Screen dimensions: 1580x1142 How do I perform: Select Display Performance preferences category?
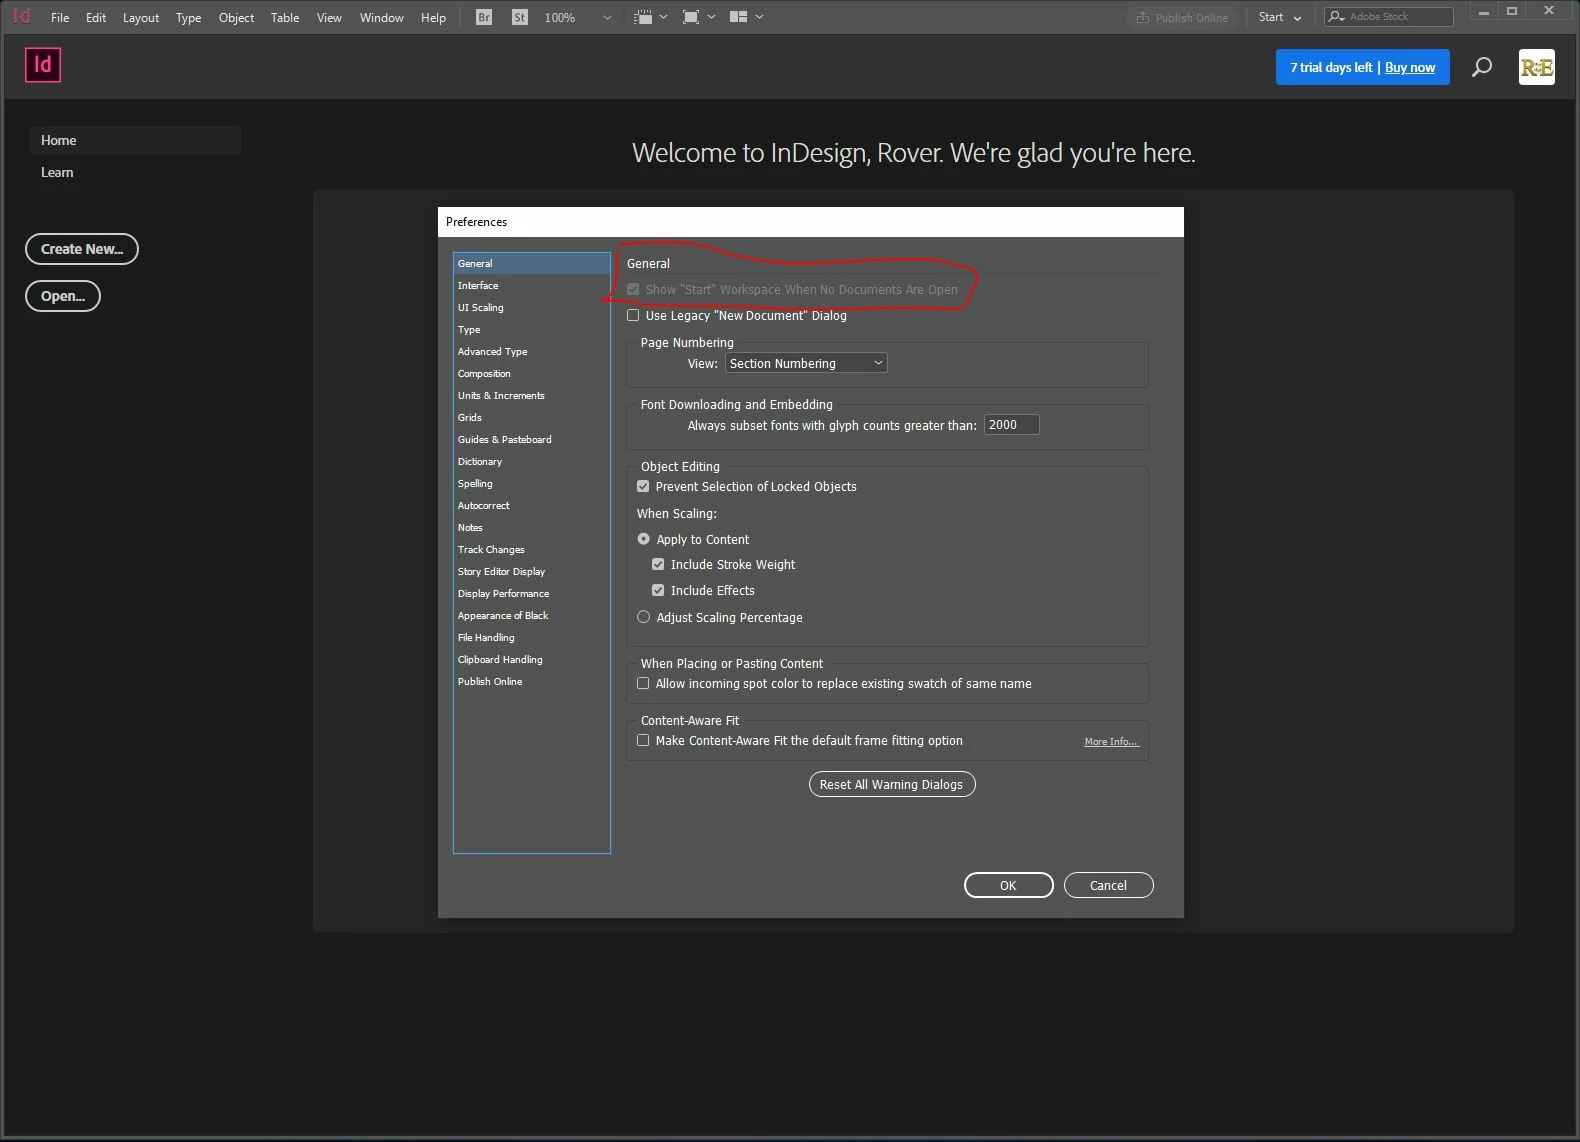531,593
